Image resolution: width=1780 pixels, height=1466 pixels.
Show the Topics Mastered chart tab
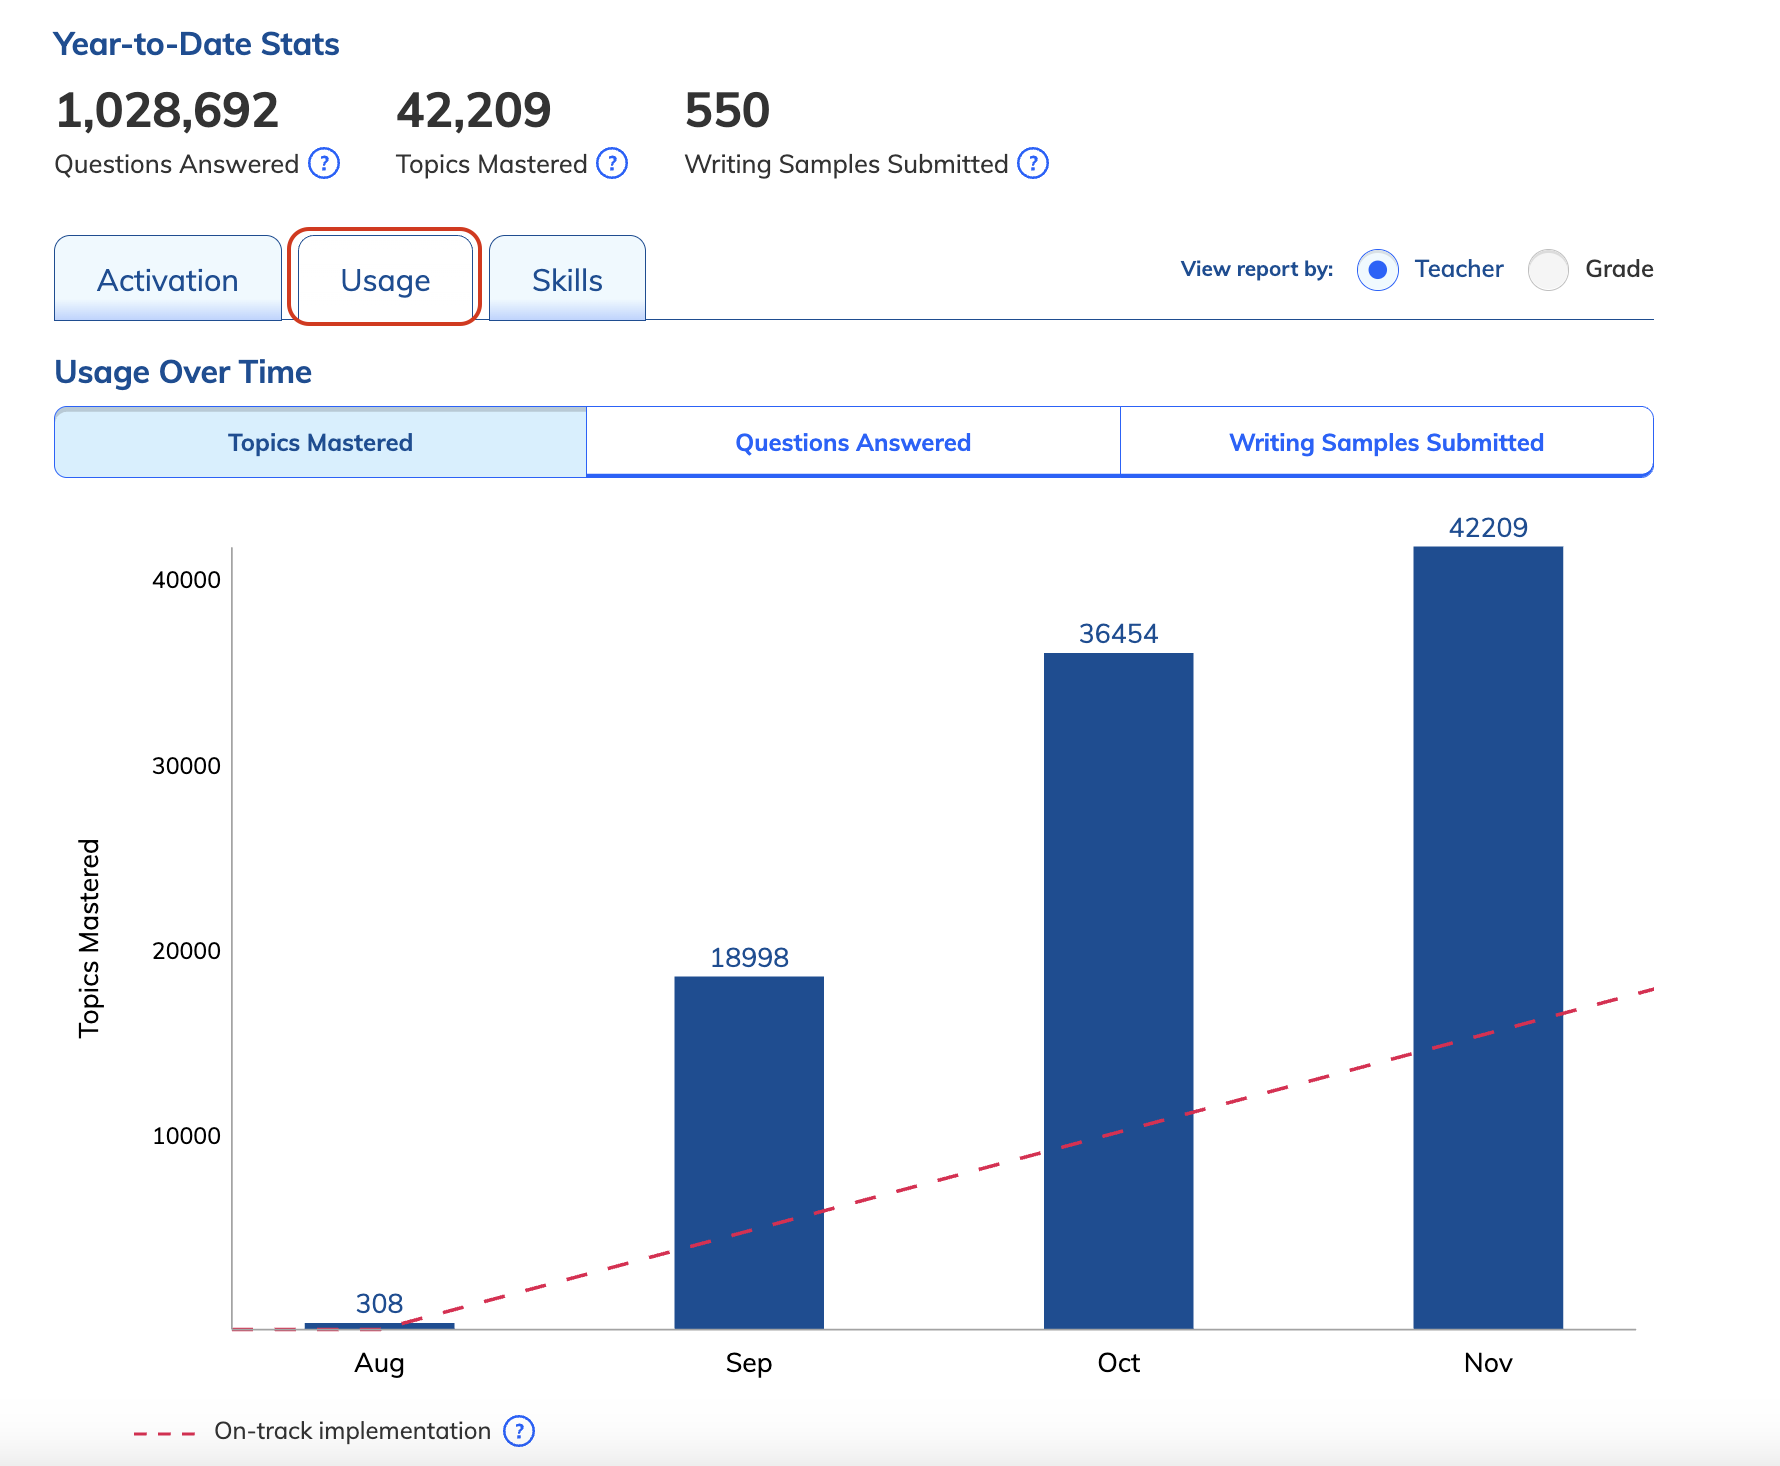pyautogui.click(x=320, y=442)
